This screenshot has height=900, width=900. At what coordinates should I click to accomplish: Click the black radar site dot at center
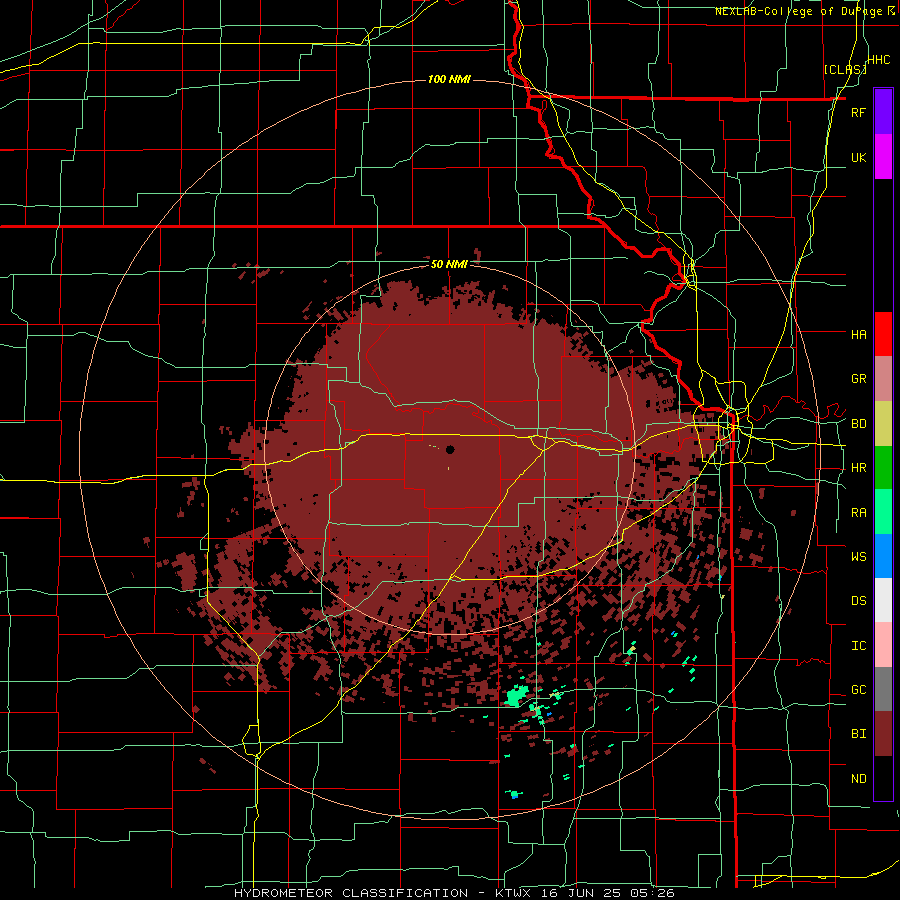(x=450, y=449)
